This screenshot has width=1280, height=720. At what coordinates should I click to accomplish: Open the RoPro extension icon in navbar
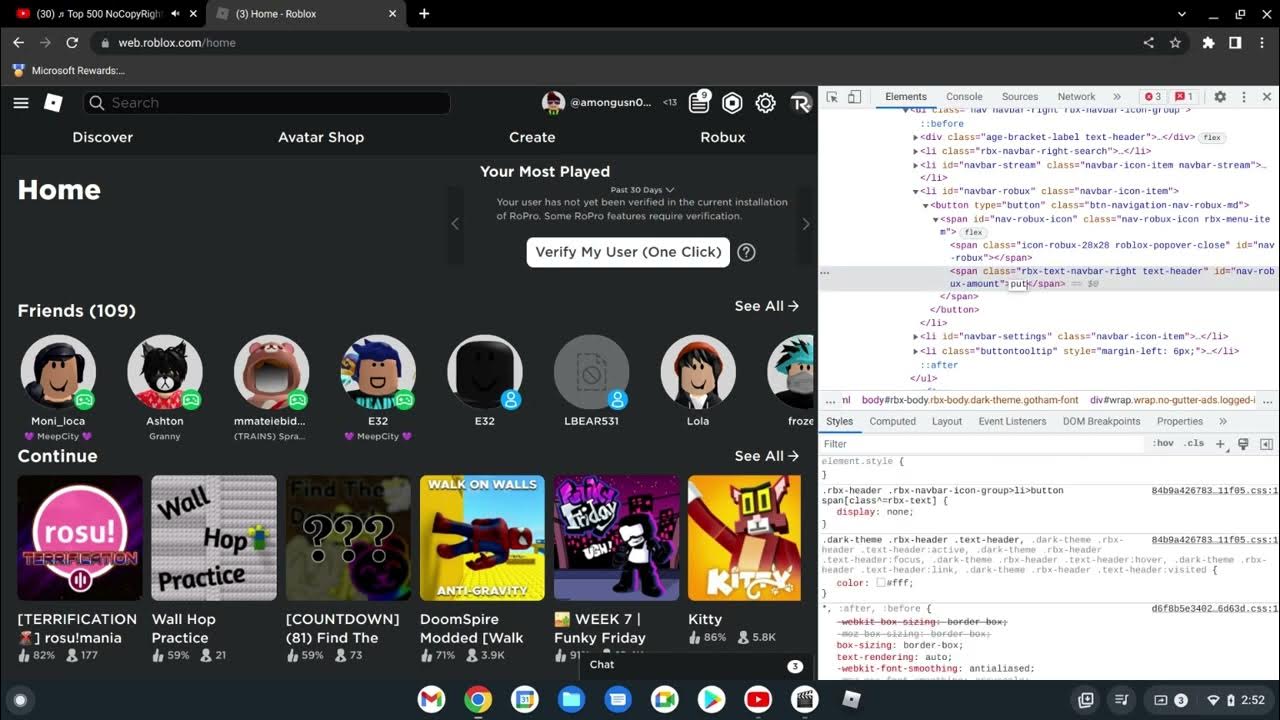click(x=800, y=103)
